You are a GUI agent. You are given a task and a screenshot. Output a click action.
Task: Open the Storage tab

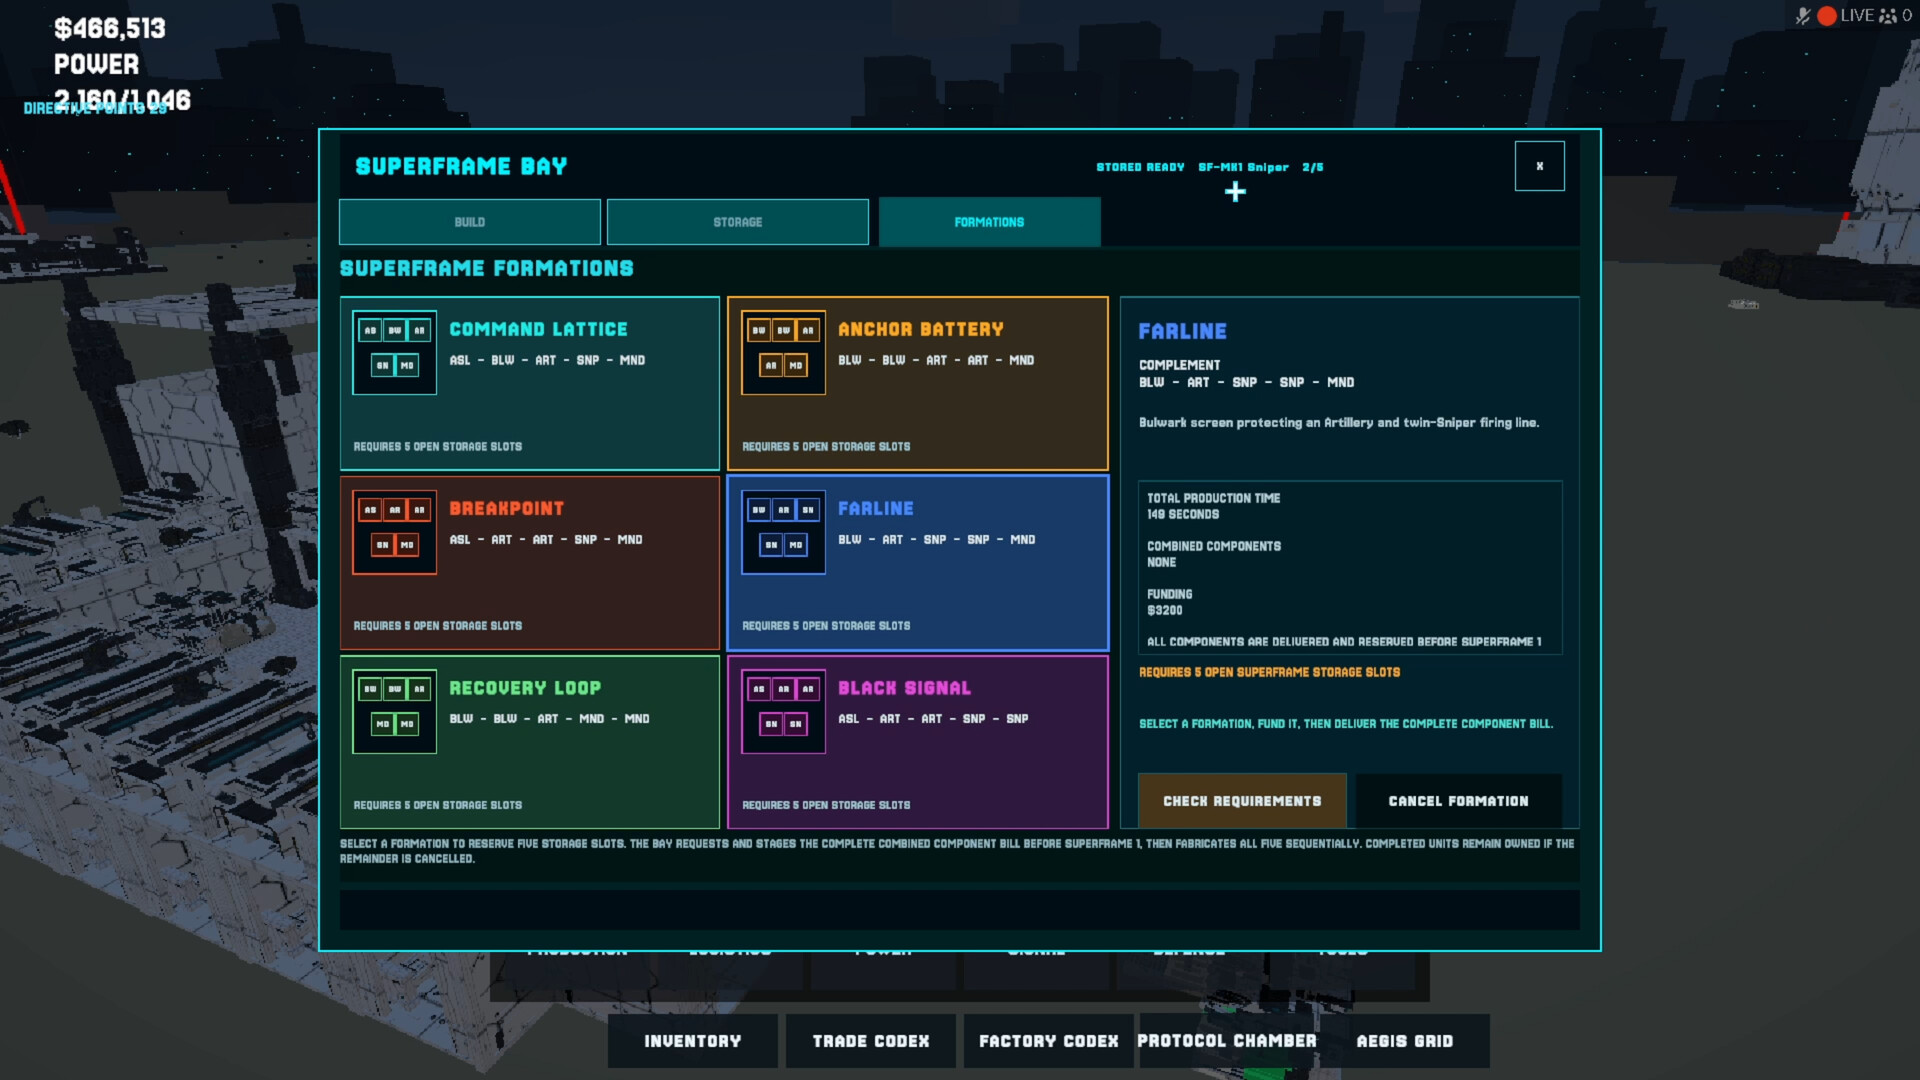[x=738, y=222]
